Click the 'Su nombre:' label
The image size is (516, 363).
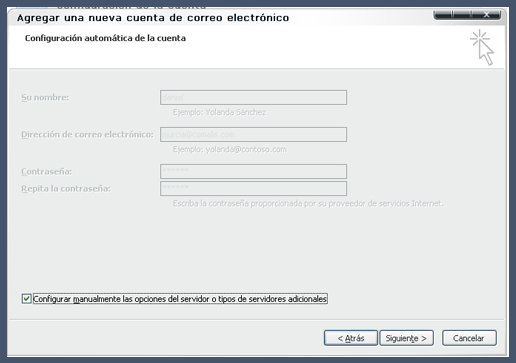pos(45,97)
